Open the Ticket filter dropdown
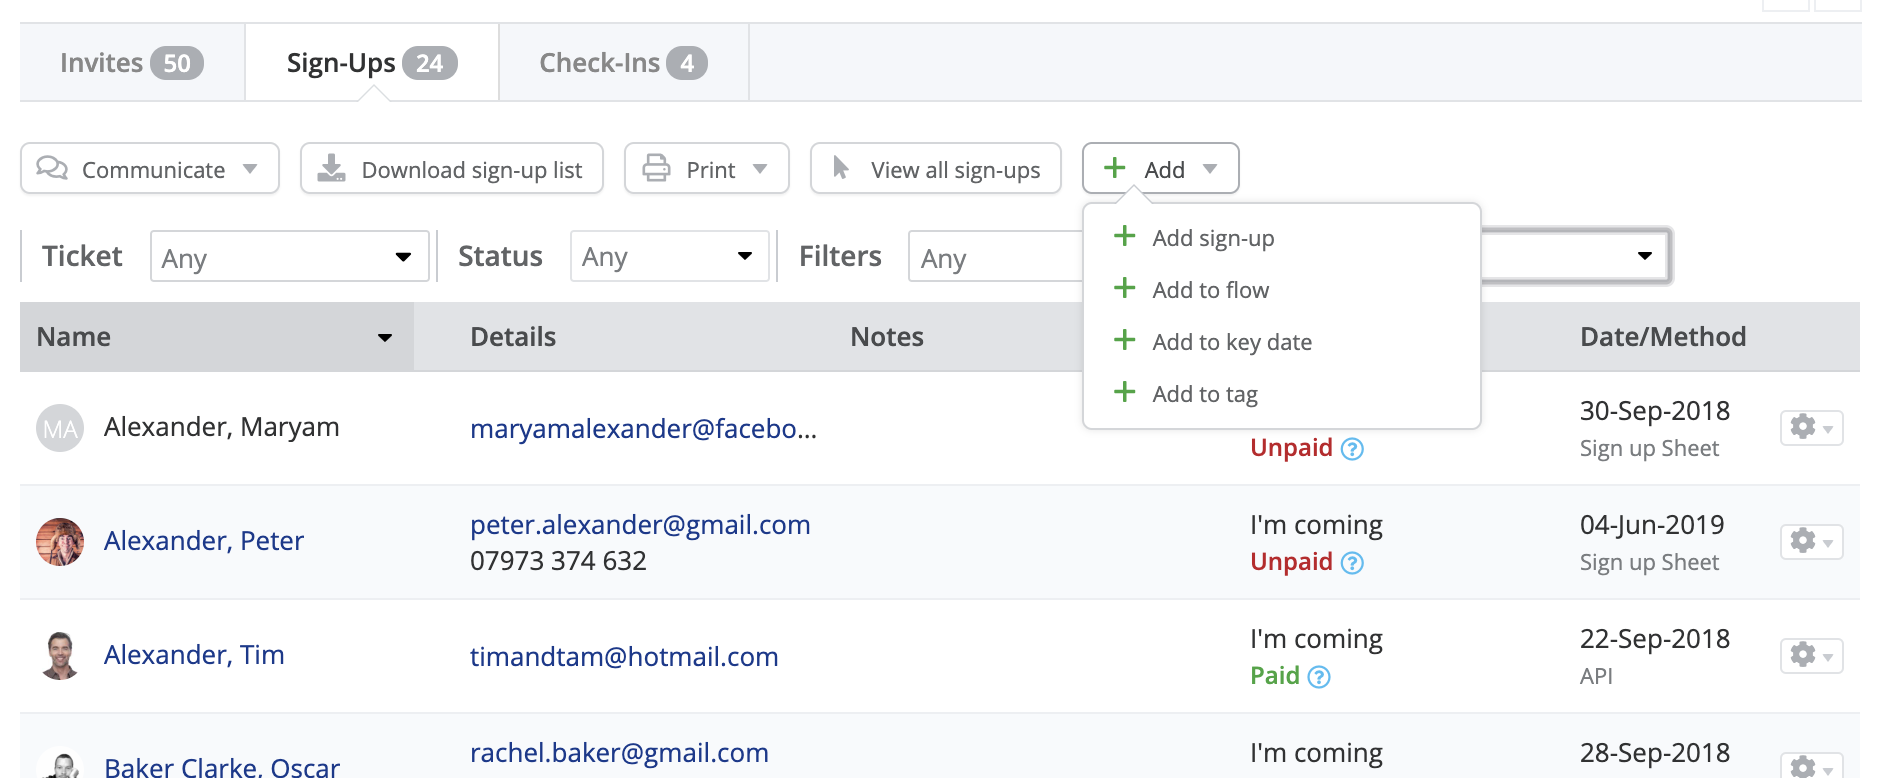The width and height of the screenshot is (1880, 778). tap(290, 257)
